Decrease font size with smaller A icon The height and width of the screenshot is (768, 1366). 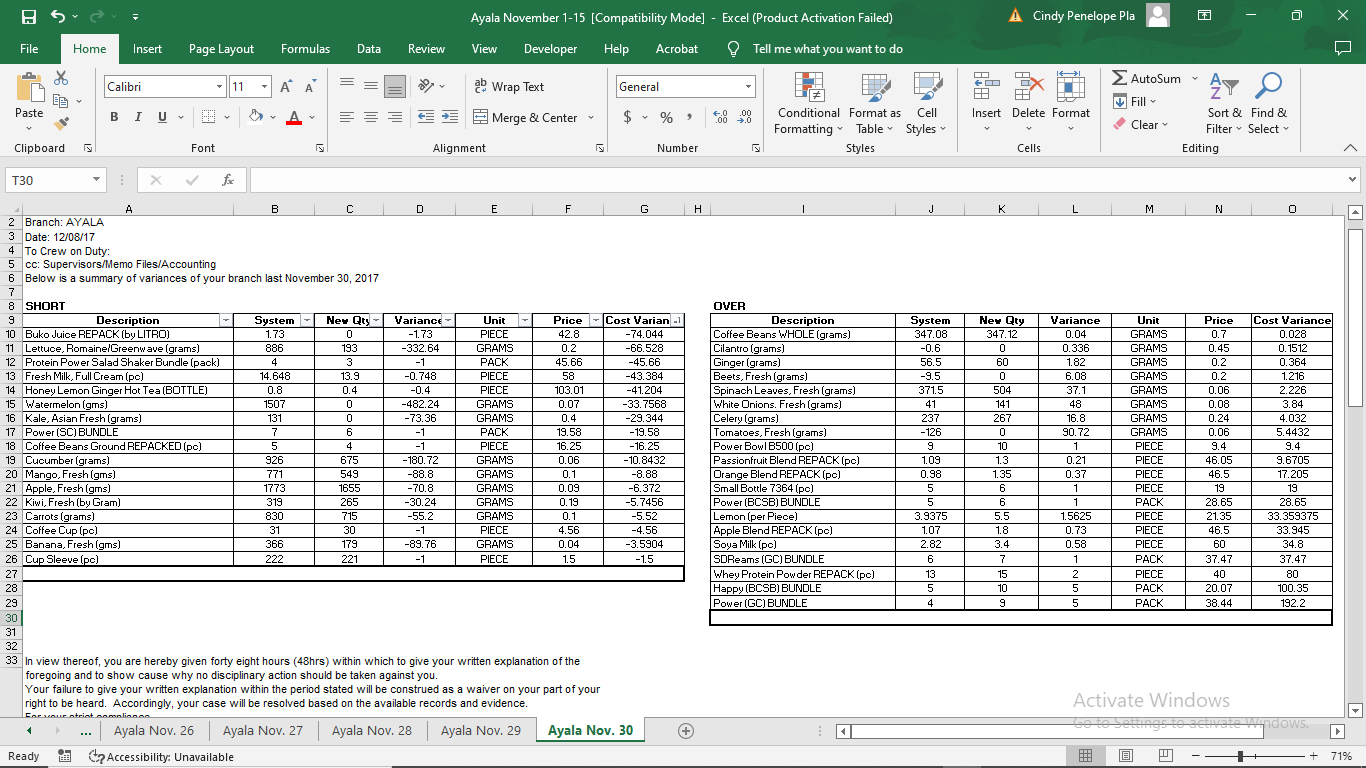(310, 87)
